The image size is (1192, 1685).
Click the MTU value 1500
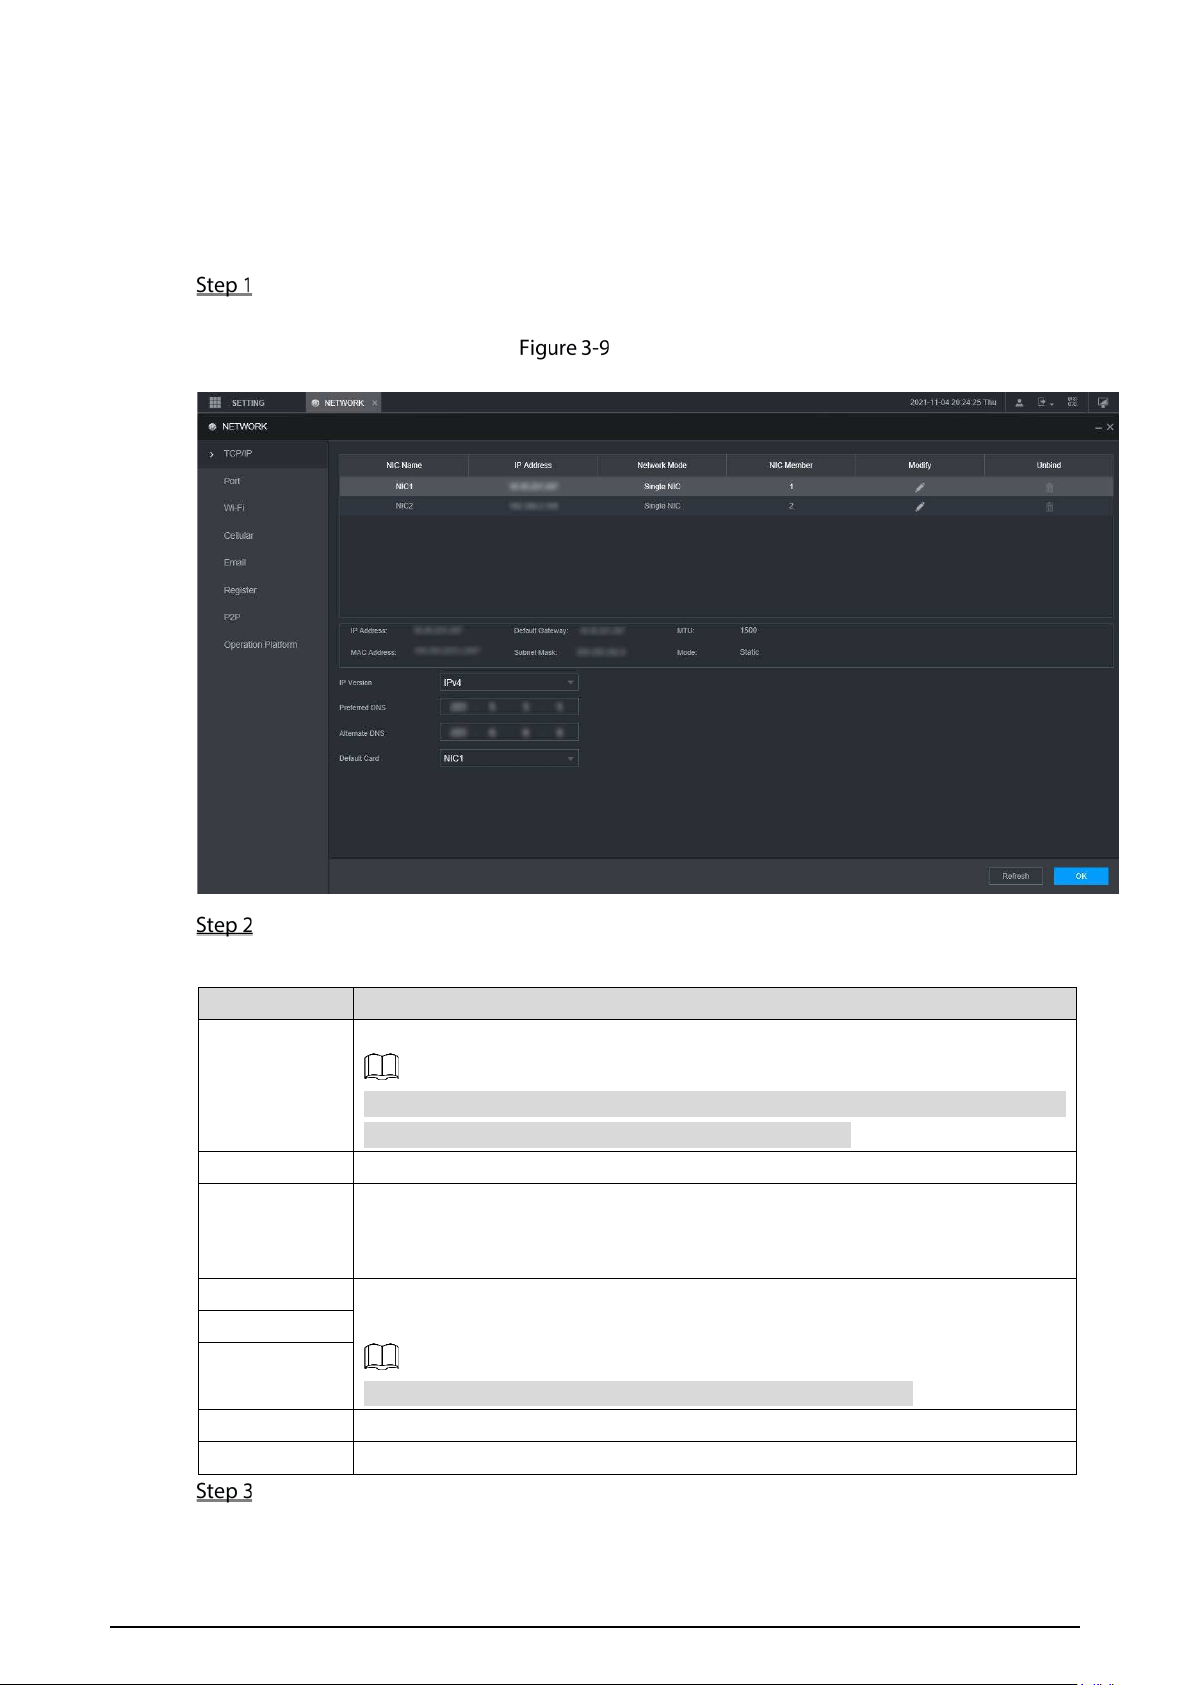(748, 631)
